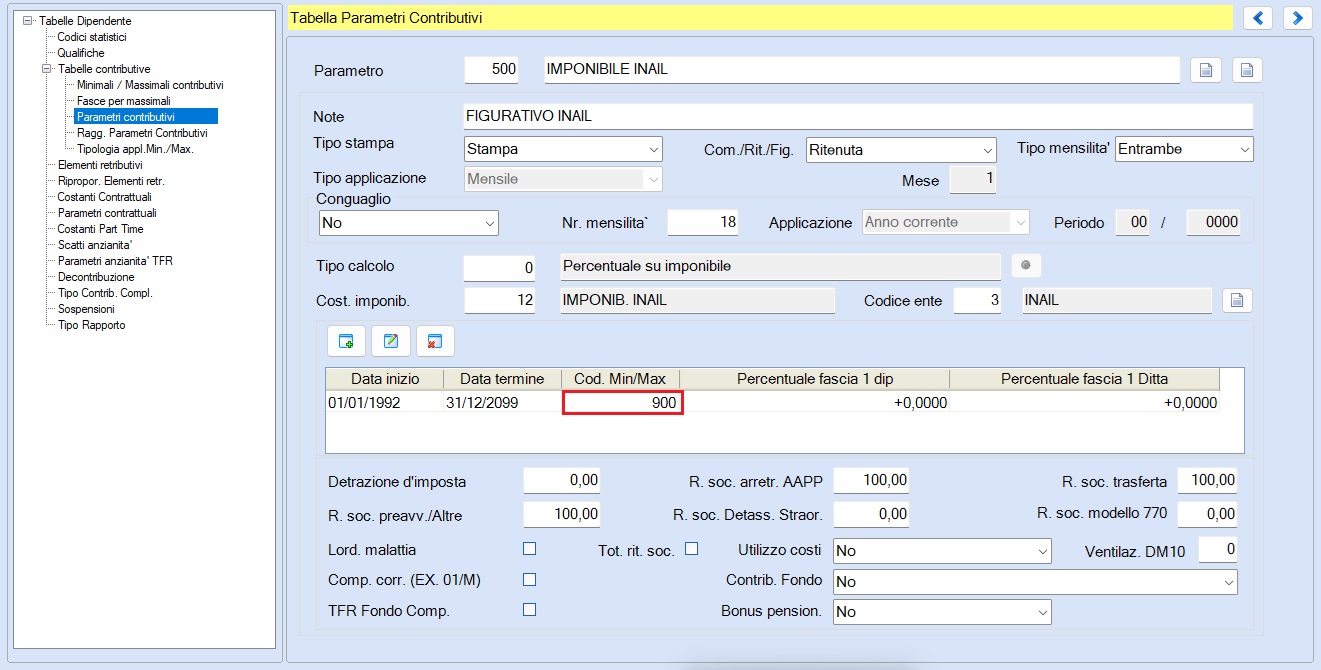Click Detrazione d'imposta field
Image resolution: width=1321 pixels, height=670 pixels.
(562, 481)
